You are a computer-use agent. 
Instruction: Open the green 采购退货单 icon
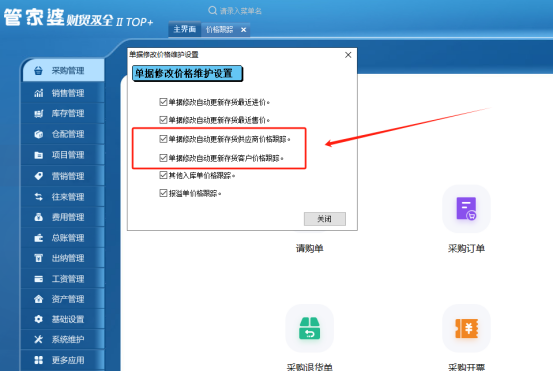point(310,328)
